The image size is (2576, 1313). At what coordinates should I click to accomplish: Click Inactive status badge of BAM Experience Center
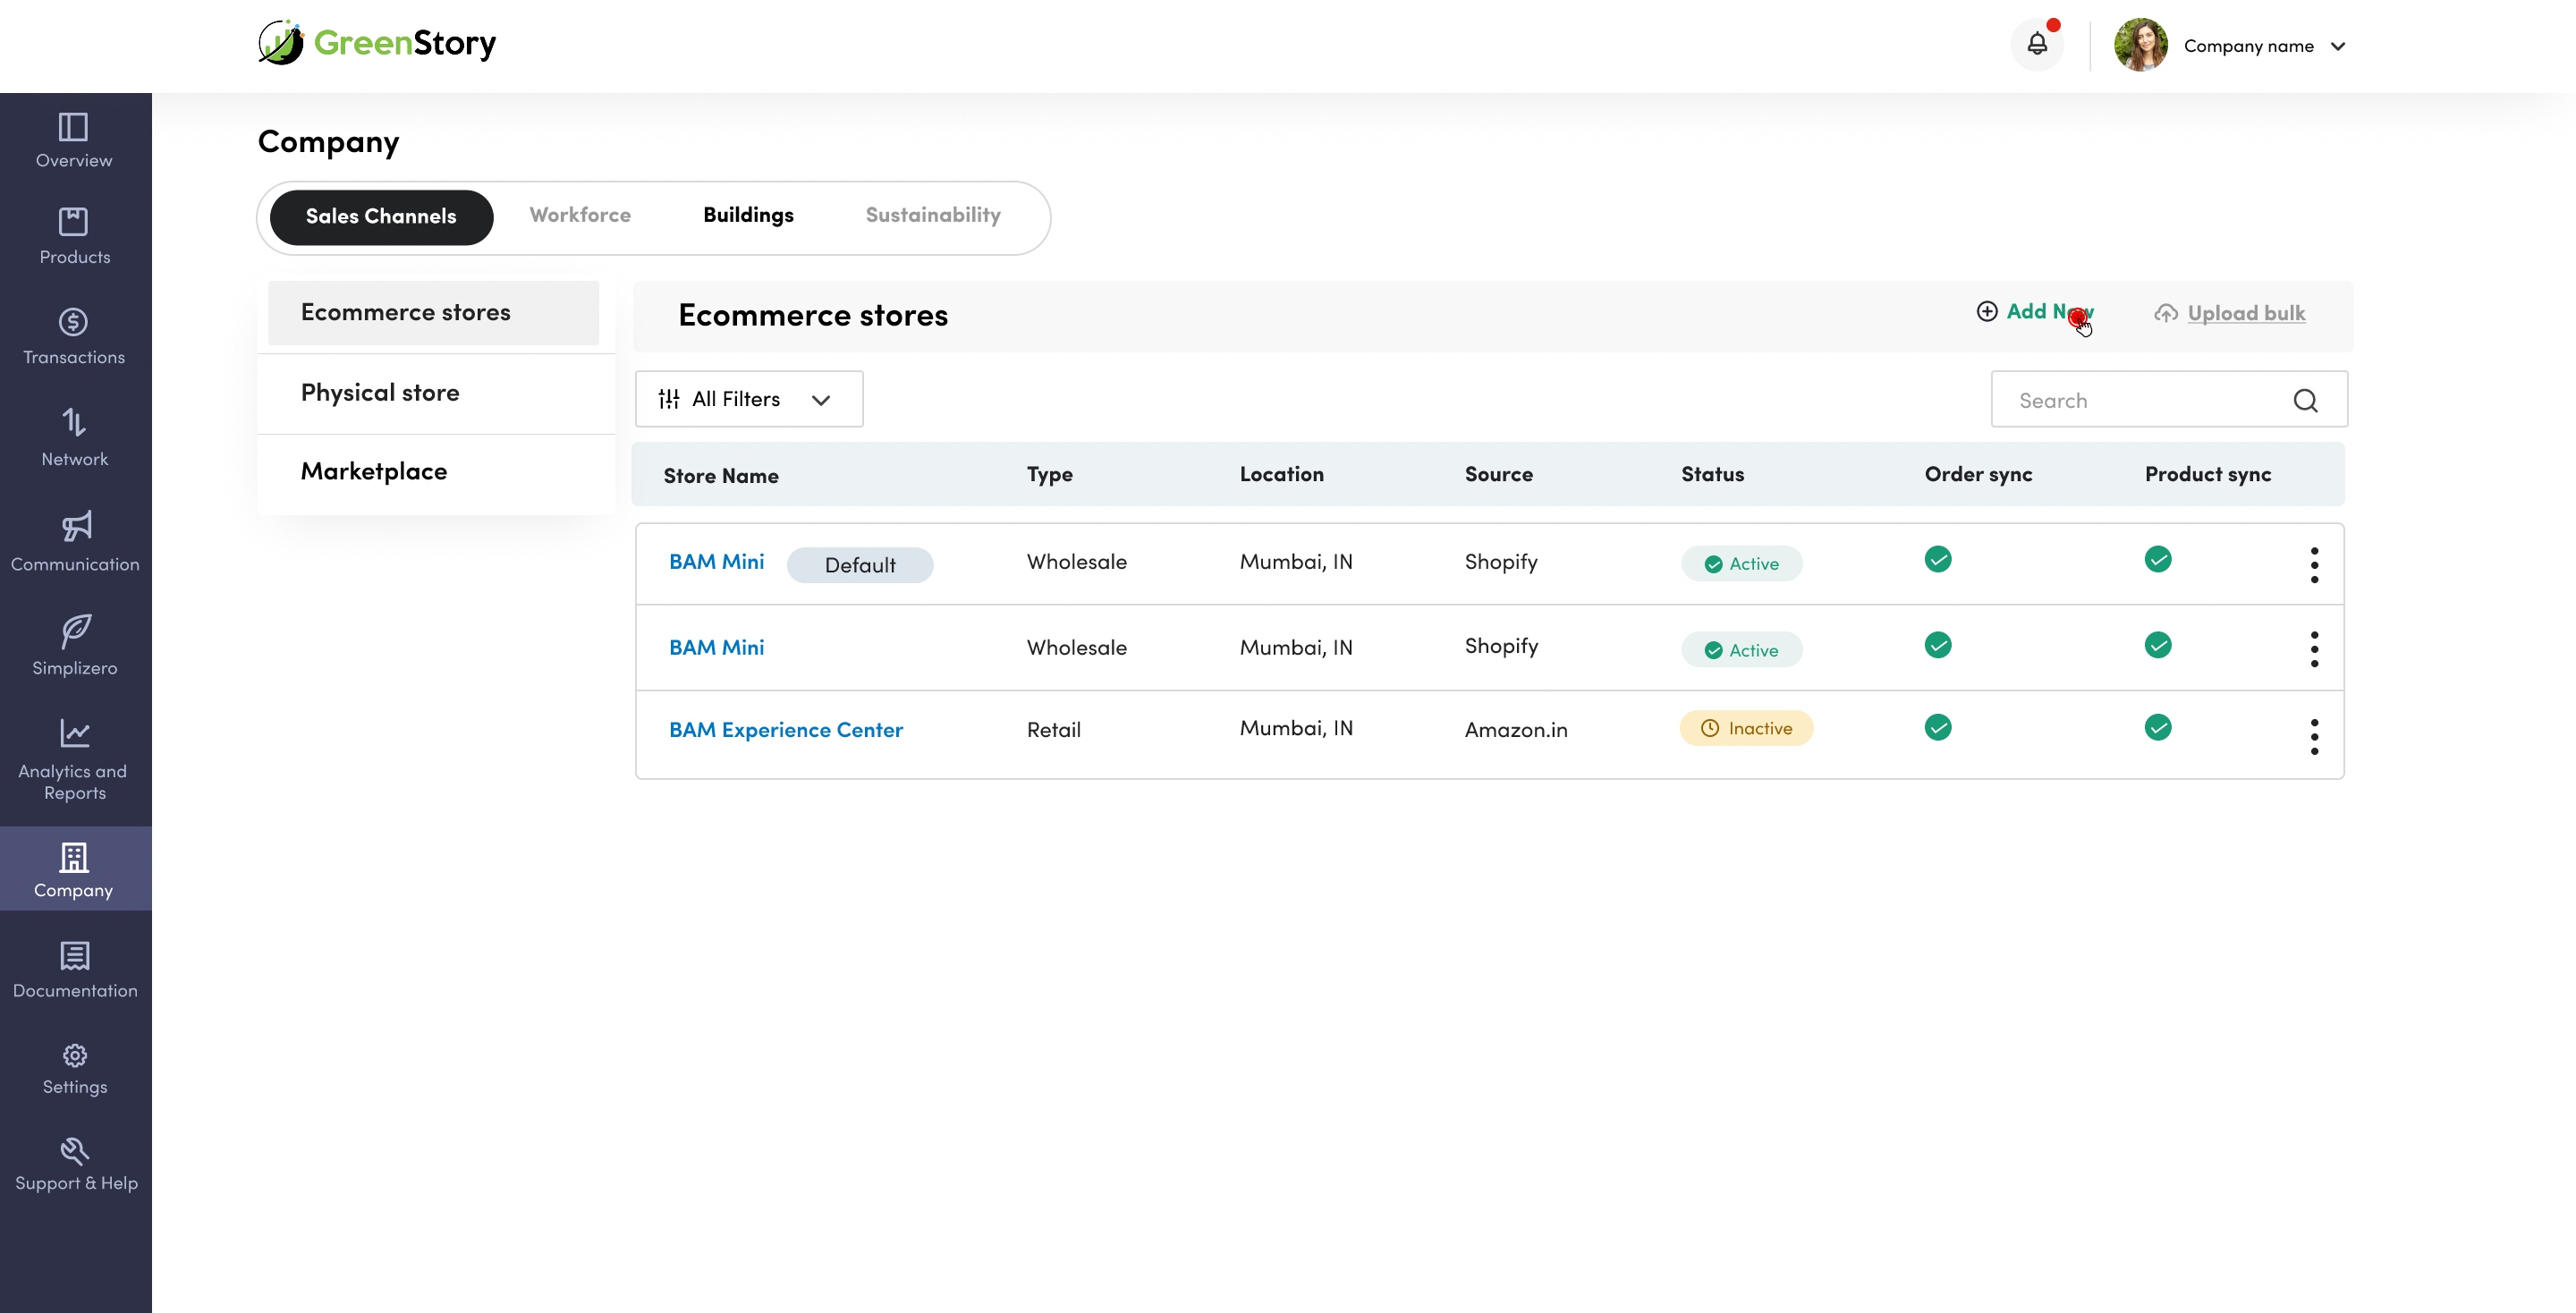pos(1746,728)
